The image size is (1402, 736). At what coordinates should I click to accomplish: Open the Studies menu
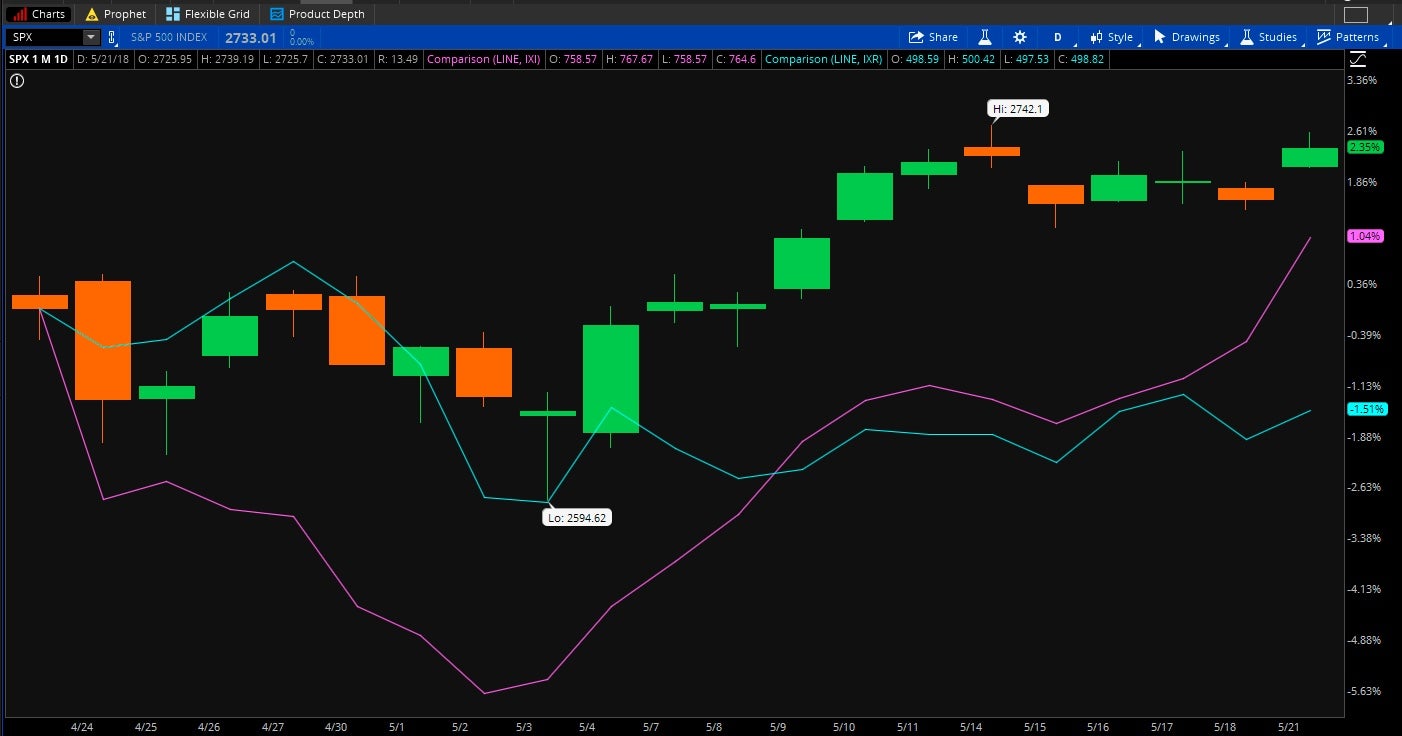pos(1268,37)
